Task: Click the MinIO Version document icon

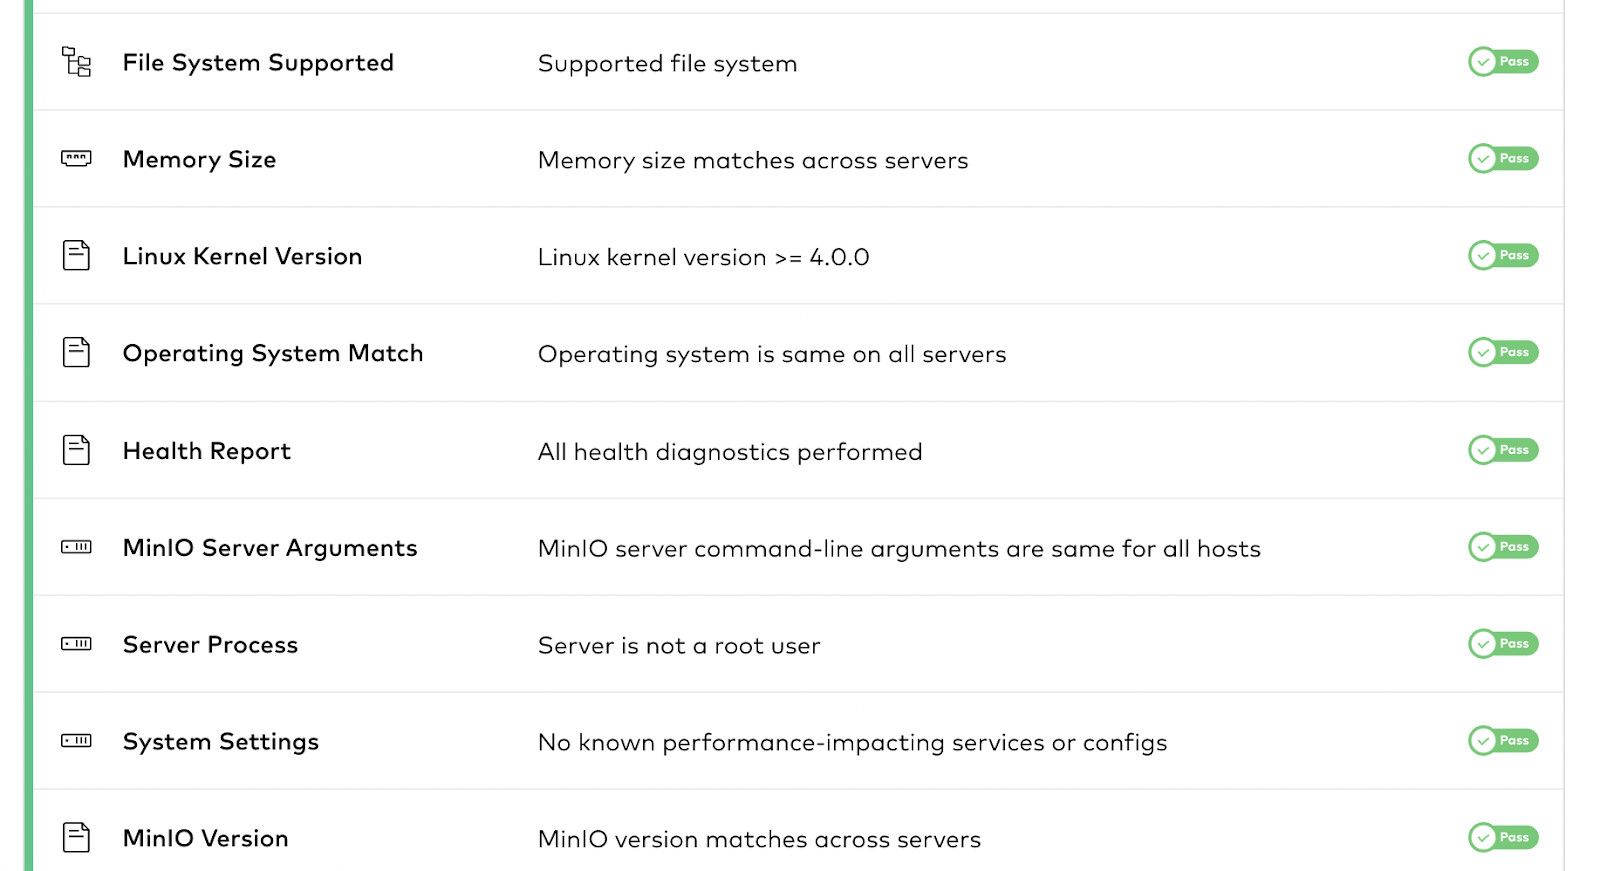Action: coord(76,837)
